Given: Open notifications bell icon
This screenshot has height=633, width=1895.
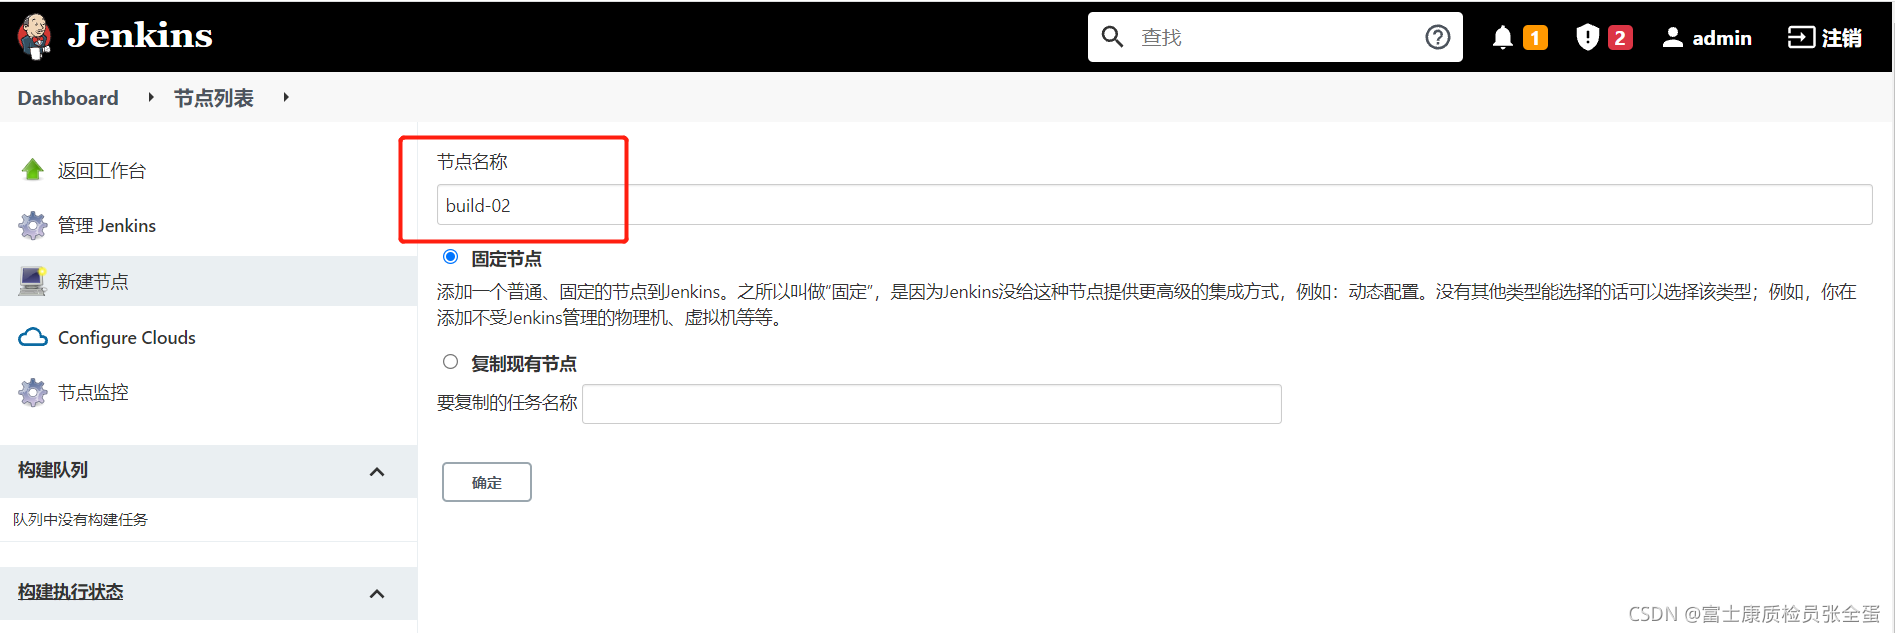Looking at the screenshot, I should click(x=1502, y=38).
